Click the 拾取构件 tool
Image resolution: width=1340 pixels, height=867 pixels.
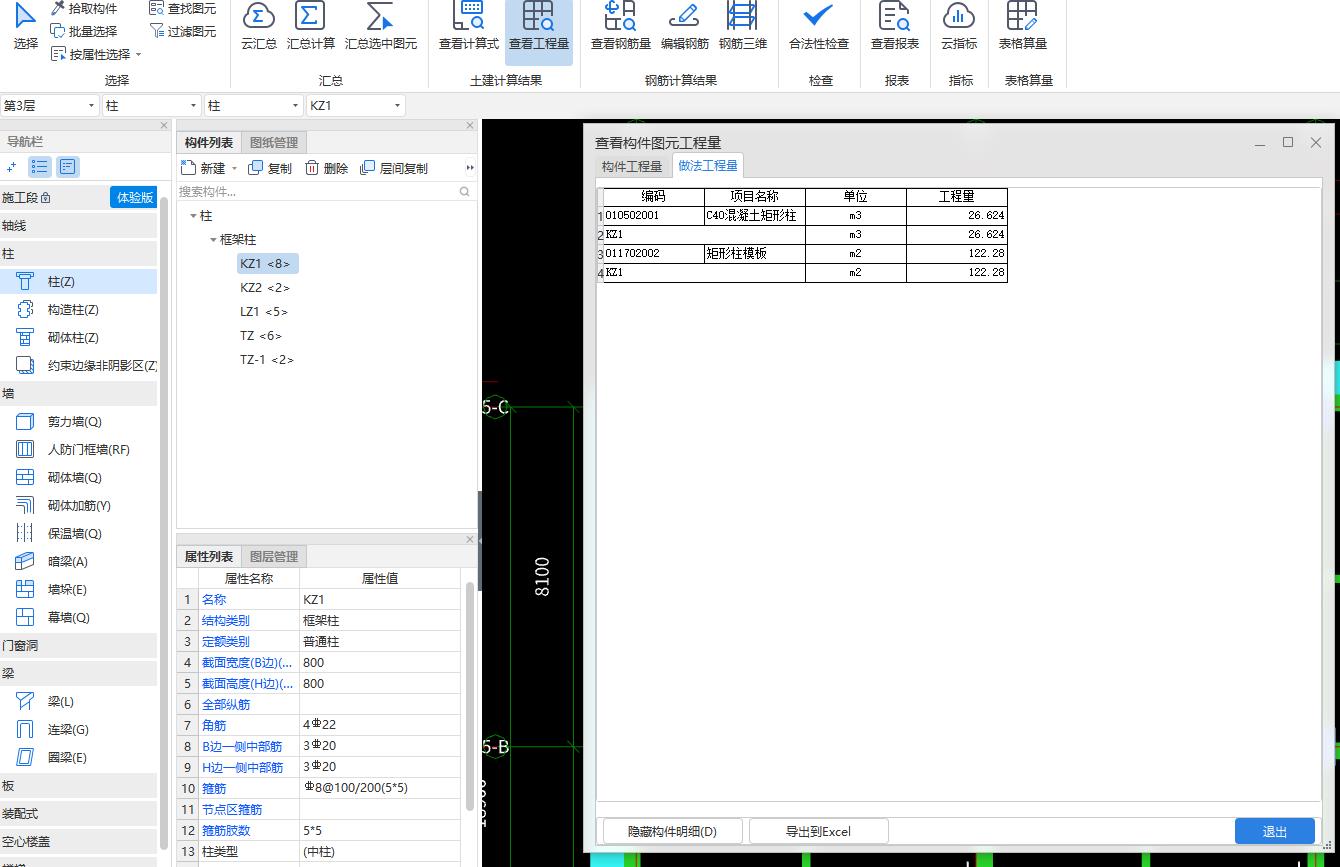coord(84,8)
